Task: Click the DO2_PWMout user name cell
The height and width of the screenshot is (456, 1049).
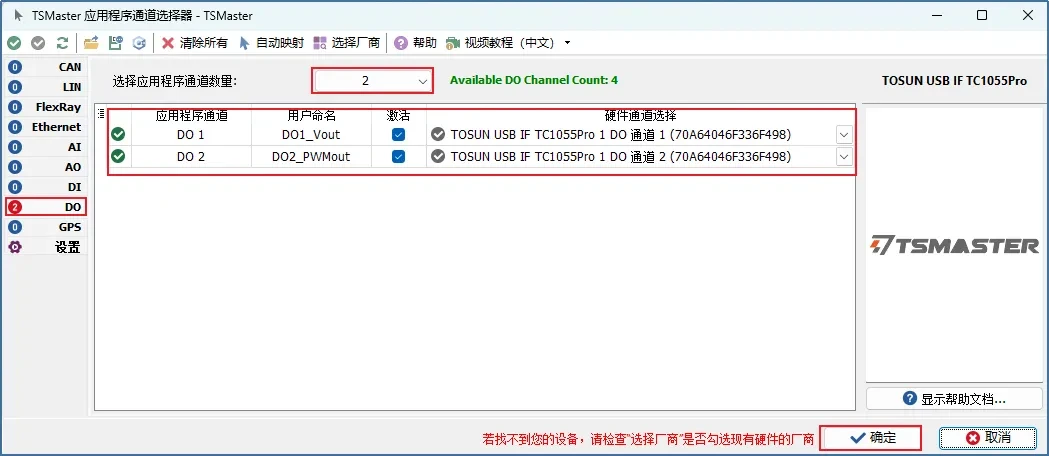Action: (x=311, y=156)
